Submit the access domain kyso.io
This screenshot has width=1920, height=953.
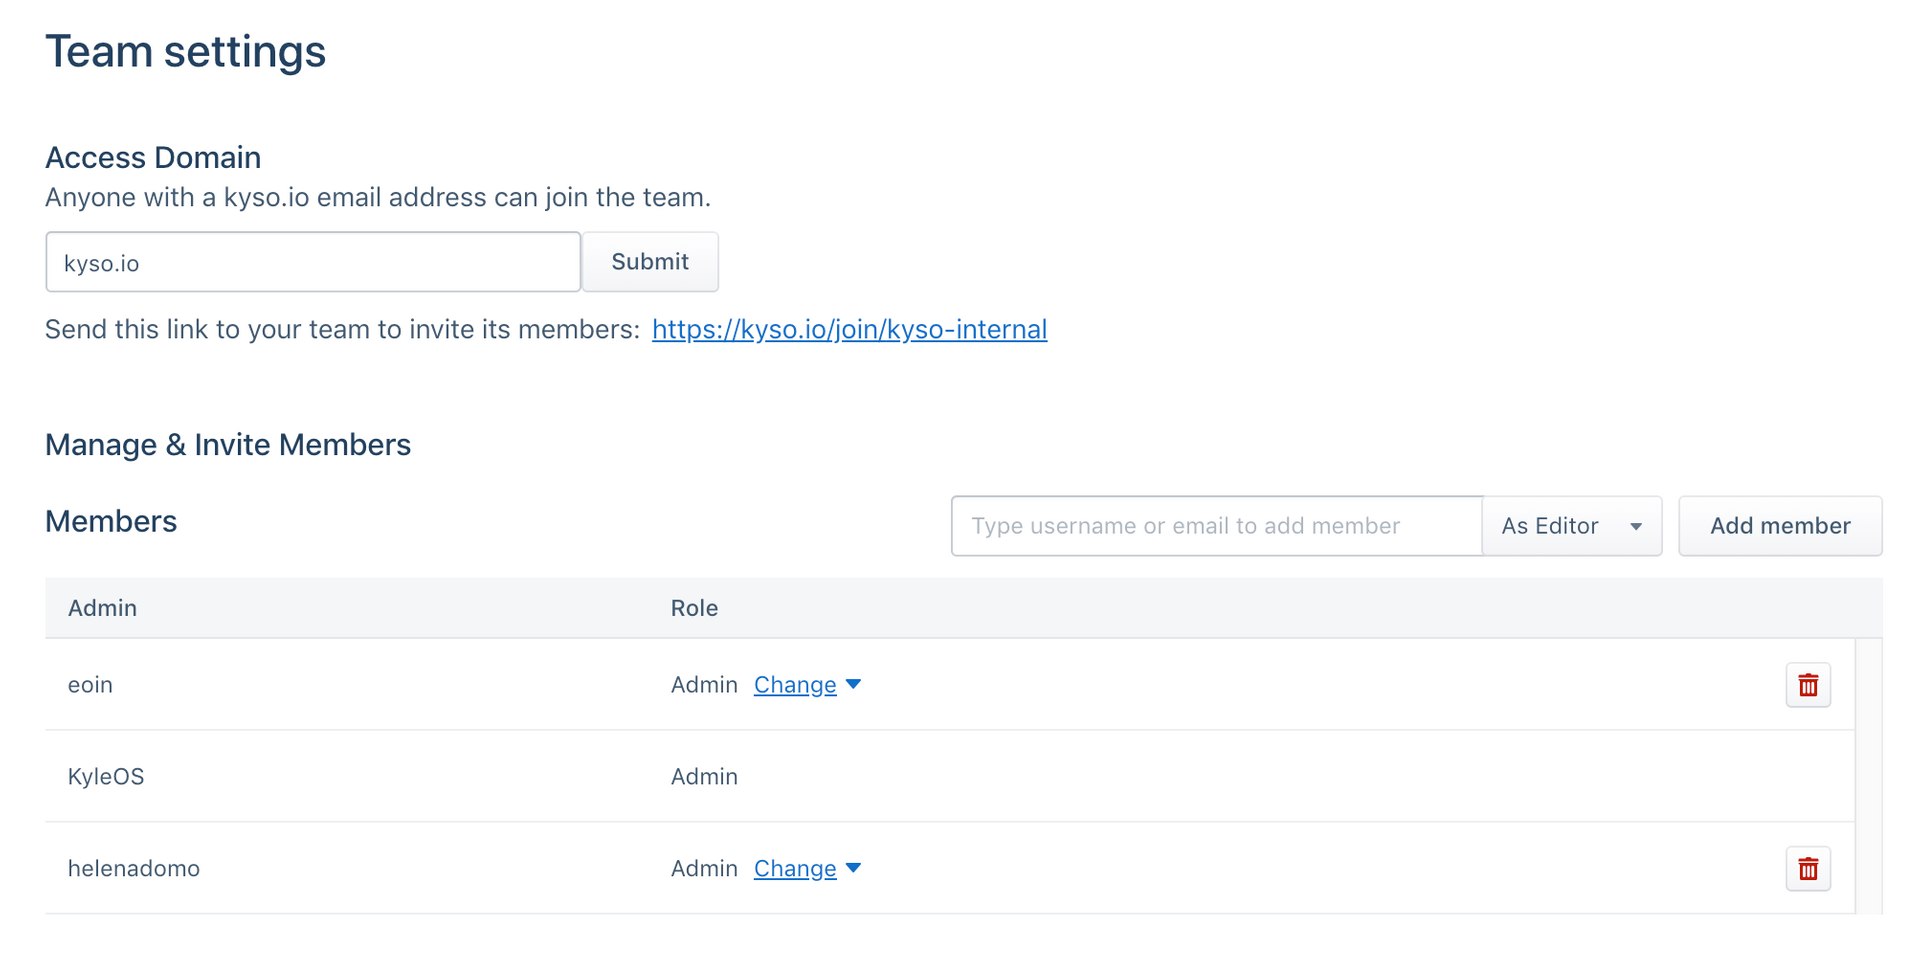click(650, 261)
